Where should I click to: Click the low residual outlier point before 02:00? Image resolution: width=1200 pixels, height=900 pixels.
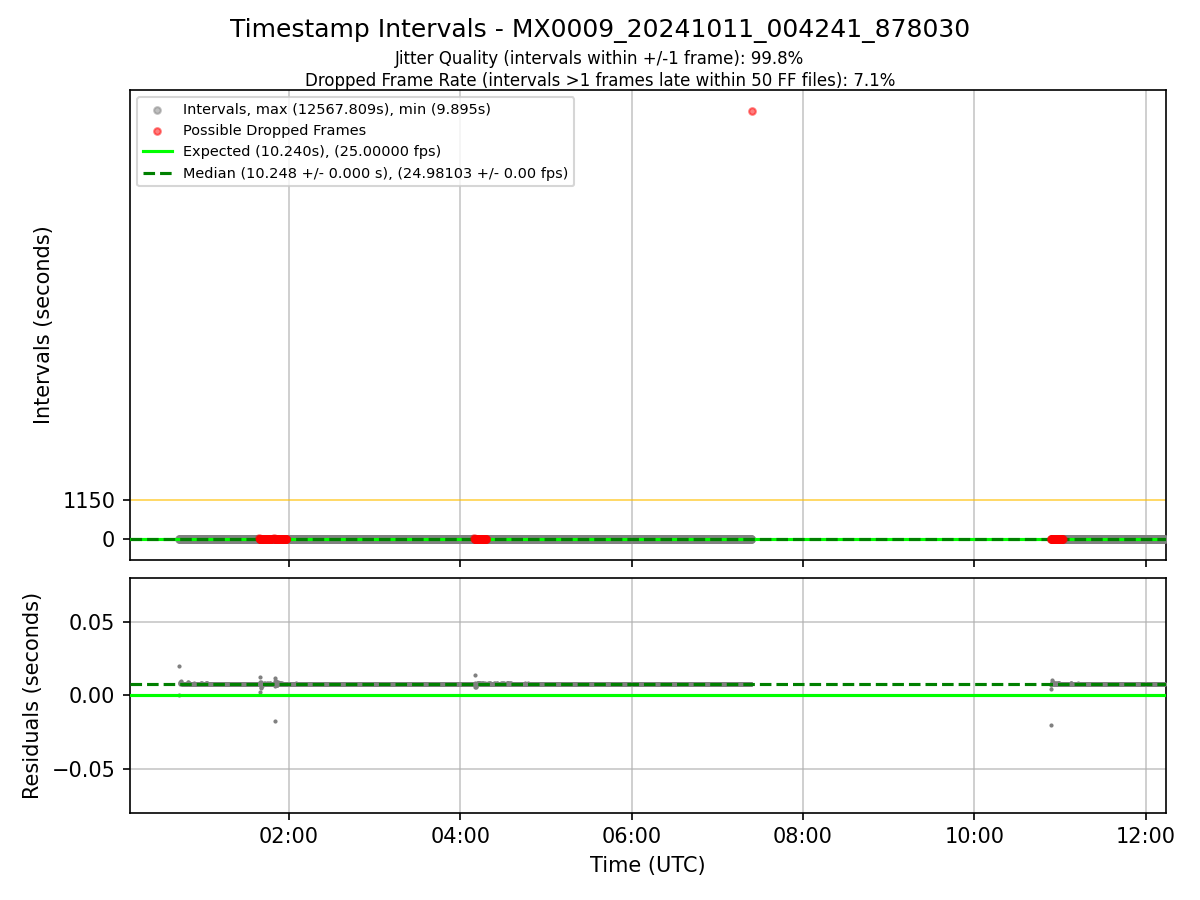coord(275,721)
